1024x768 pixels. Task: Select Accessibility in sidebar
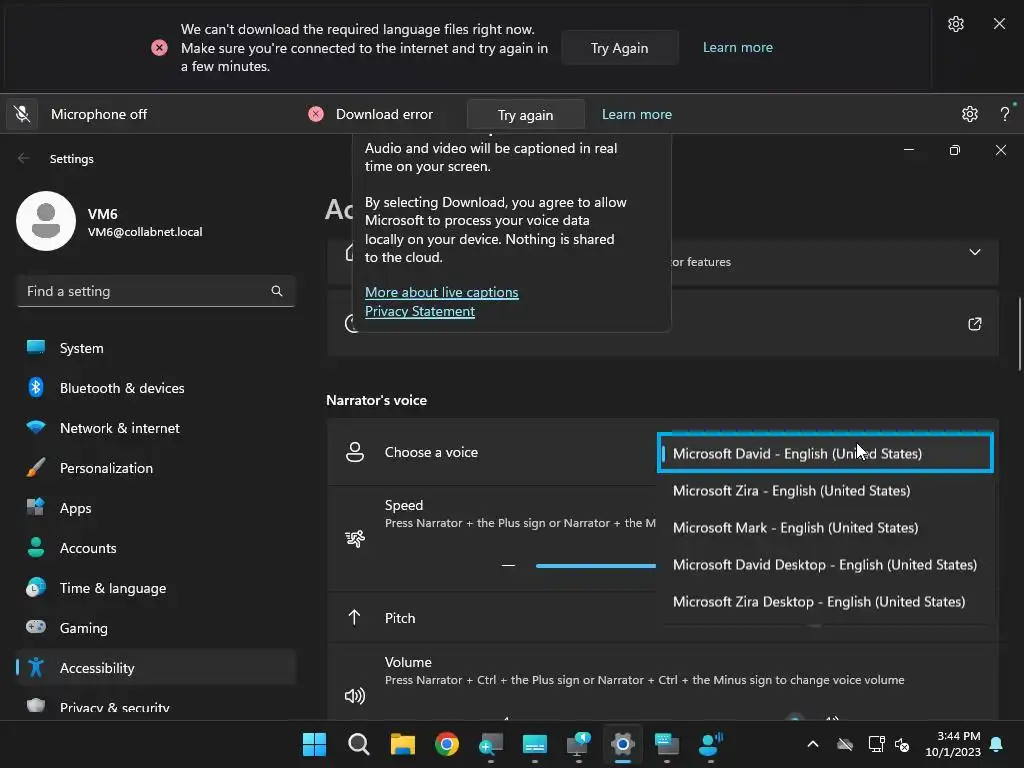pyautogui.click(x=156, y=667)
